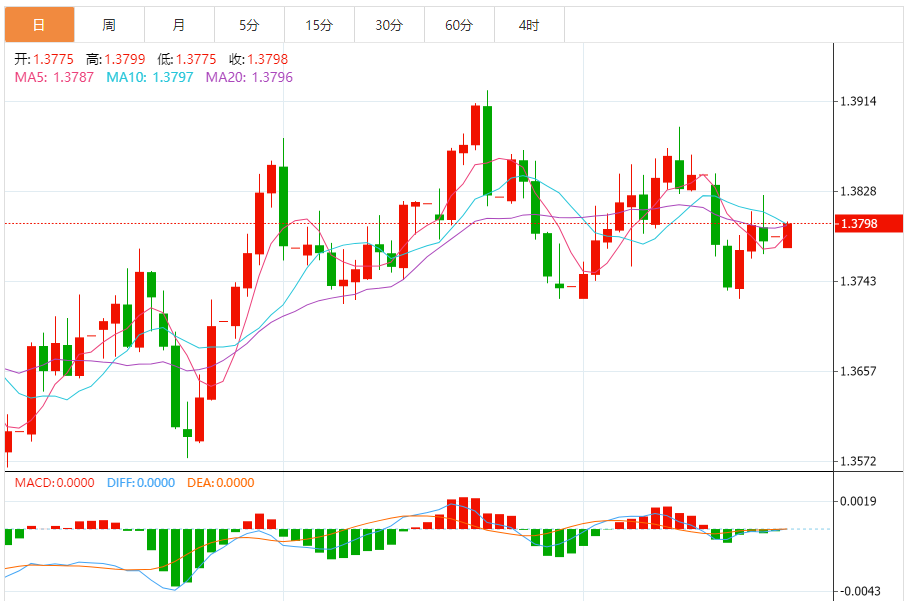
Task: Open the 30分 timeframe tab
Action: [x=389, y=25]
